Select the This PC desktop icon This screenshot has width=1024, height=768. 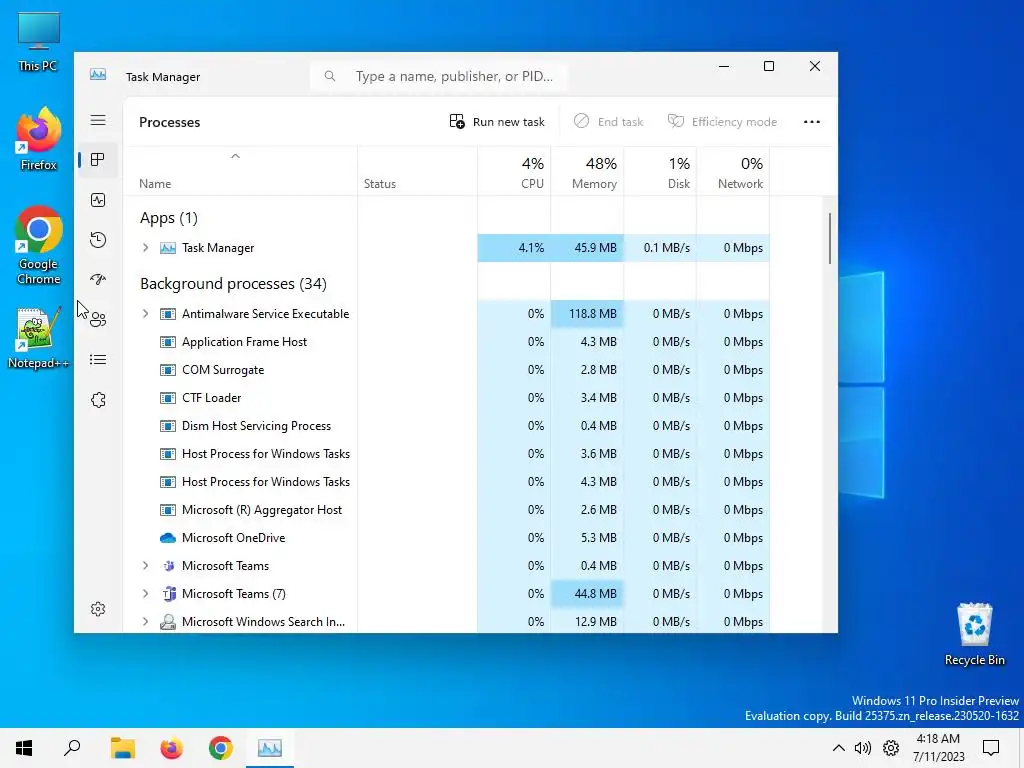click(x=38, y=42)
